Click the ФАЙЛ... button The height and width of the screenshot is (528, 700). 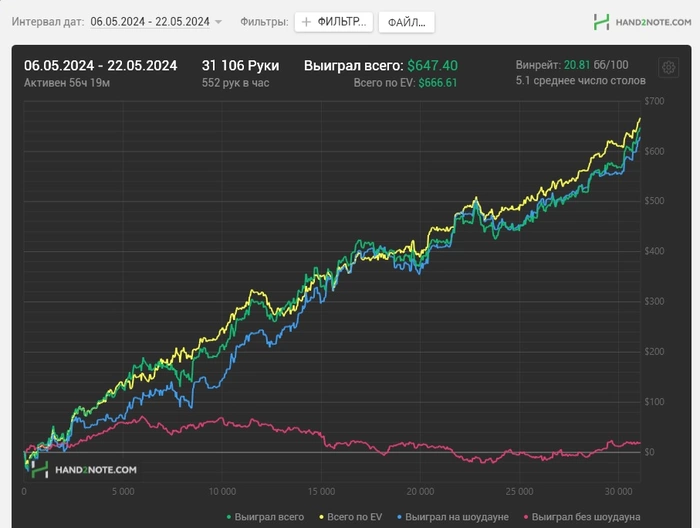(406, 22)
